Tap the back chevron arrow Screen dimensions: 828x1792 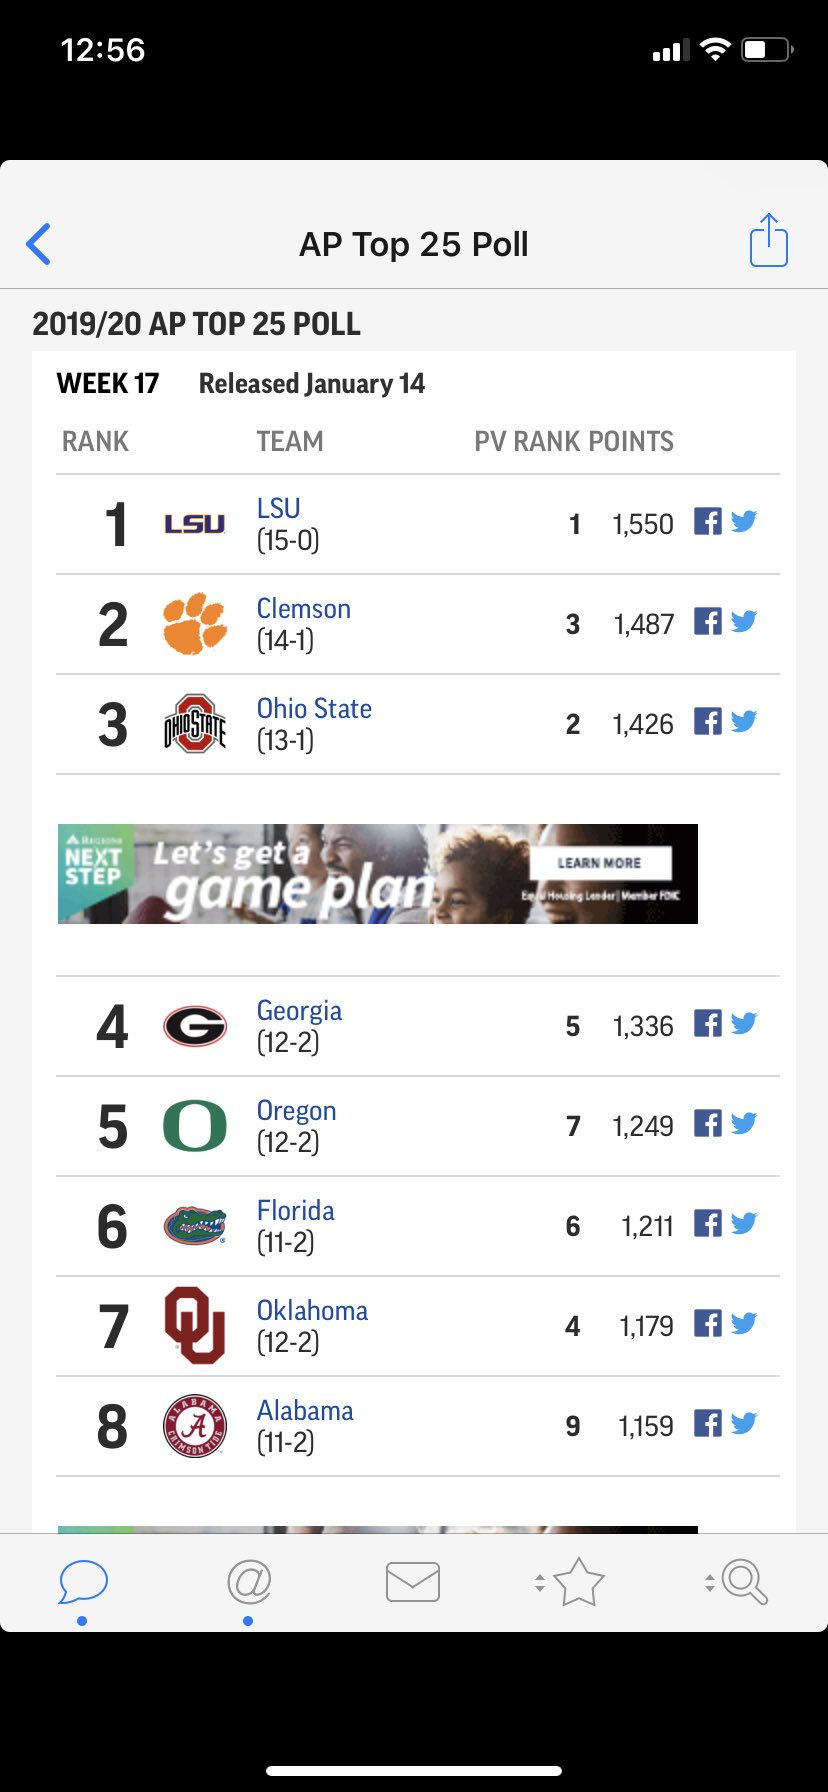[x=38, y=244]
